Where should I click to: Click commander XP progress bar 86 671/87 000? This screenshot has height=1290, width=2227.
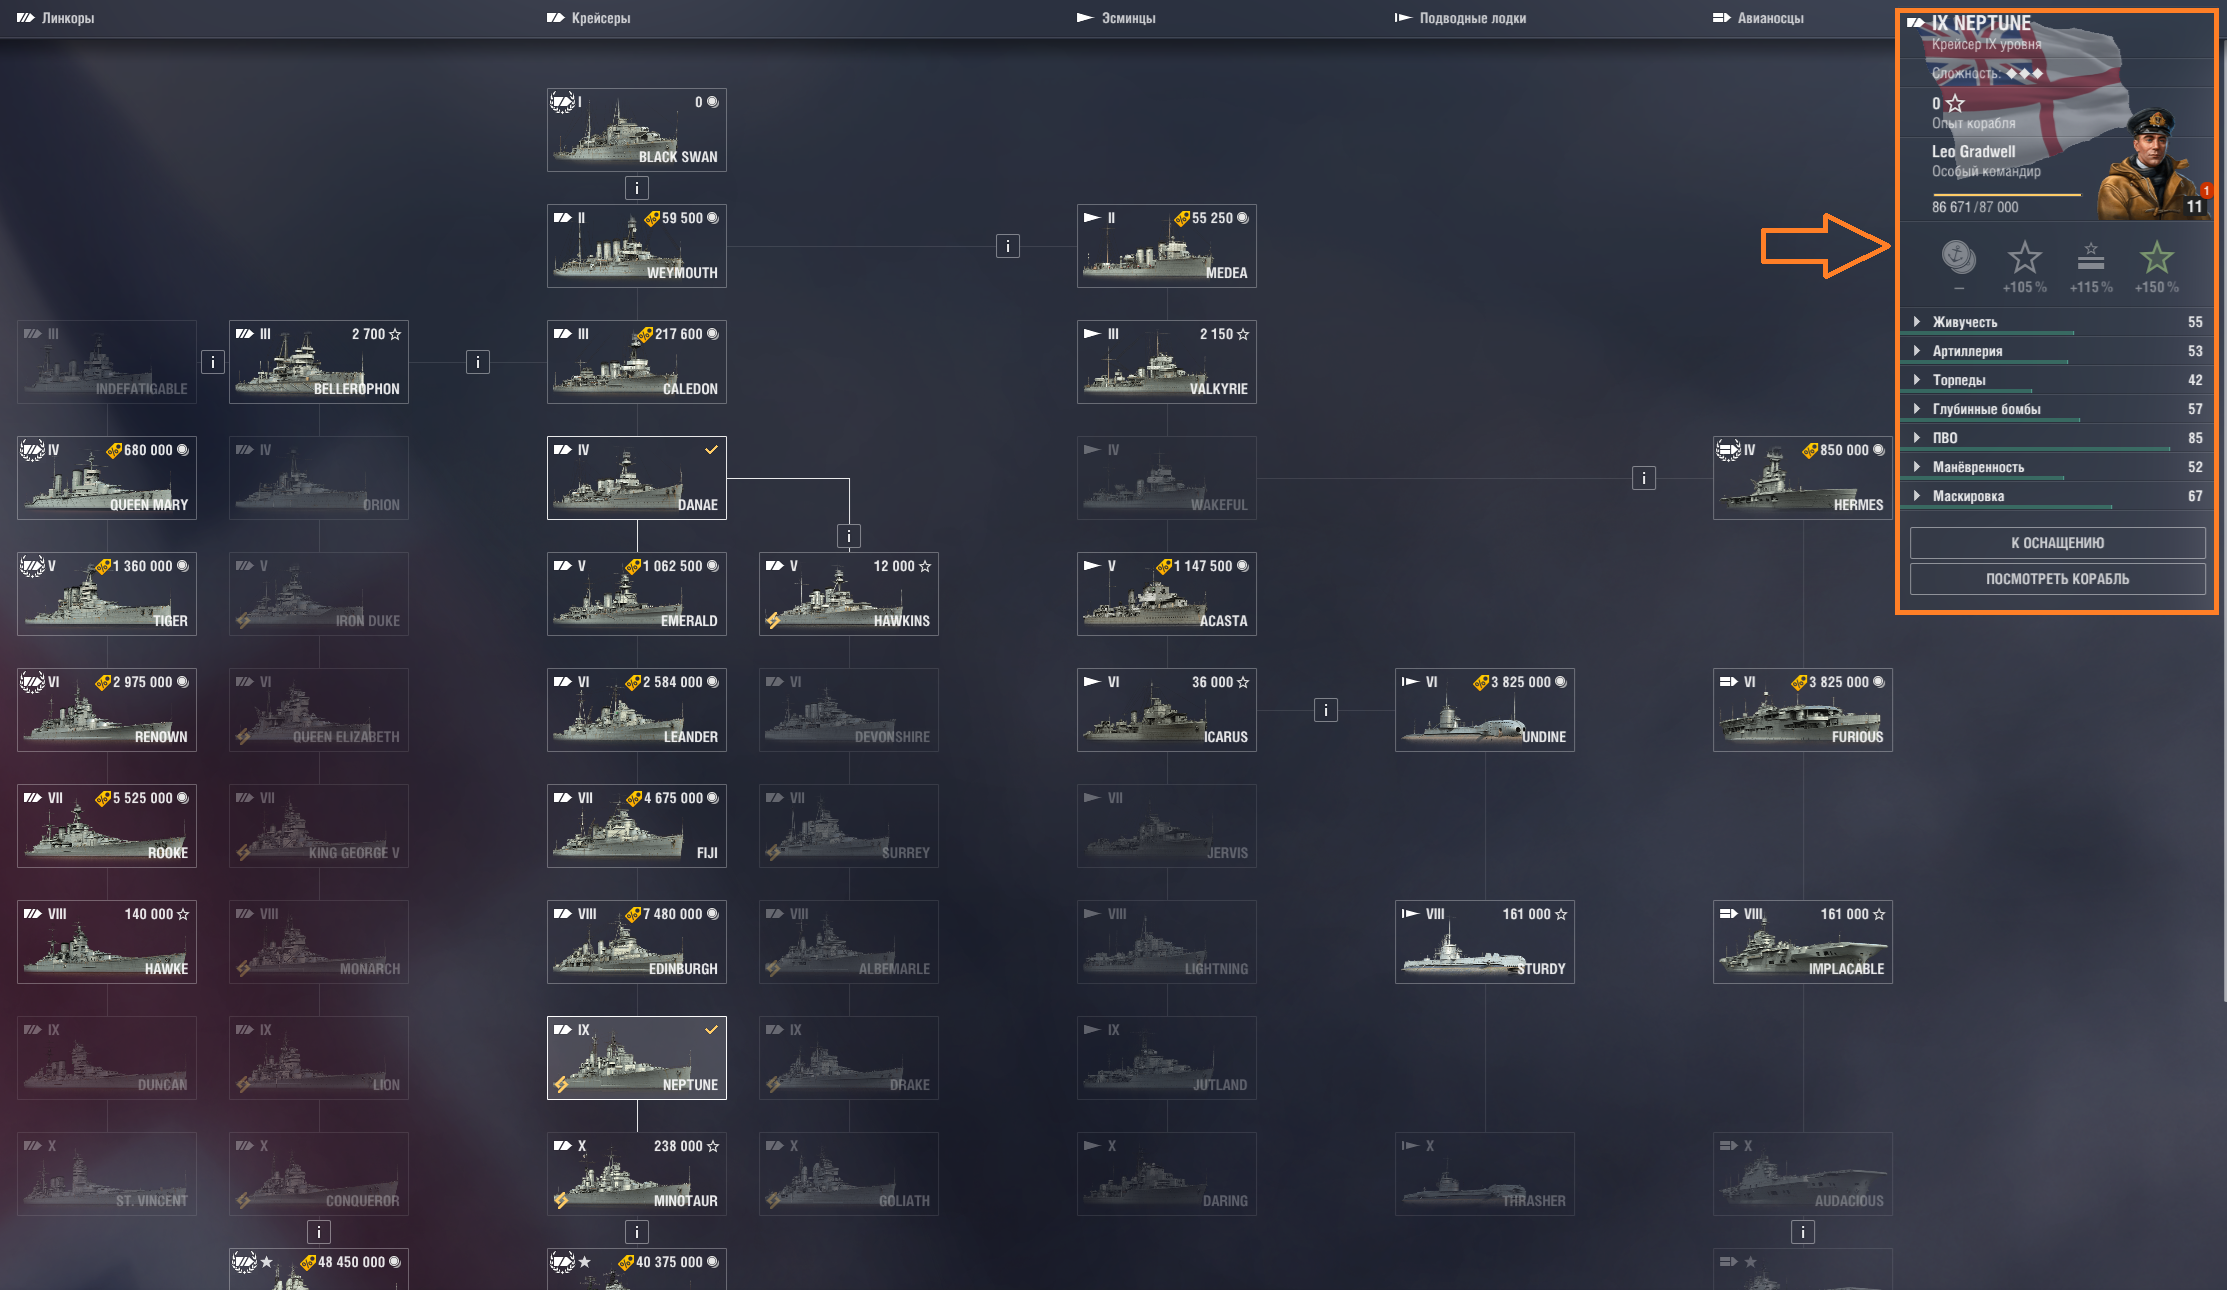[2006, 195]
